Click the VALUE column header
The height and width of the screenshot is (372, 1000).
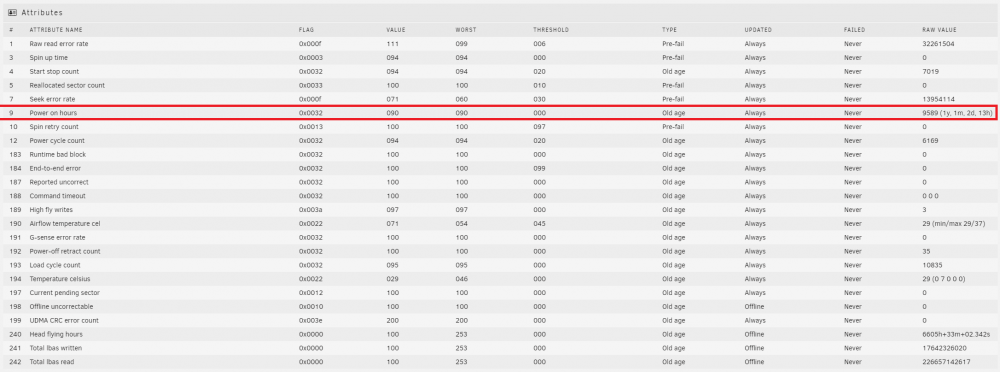point(395,30)
